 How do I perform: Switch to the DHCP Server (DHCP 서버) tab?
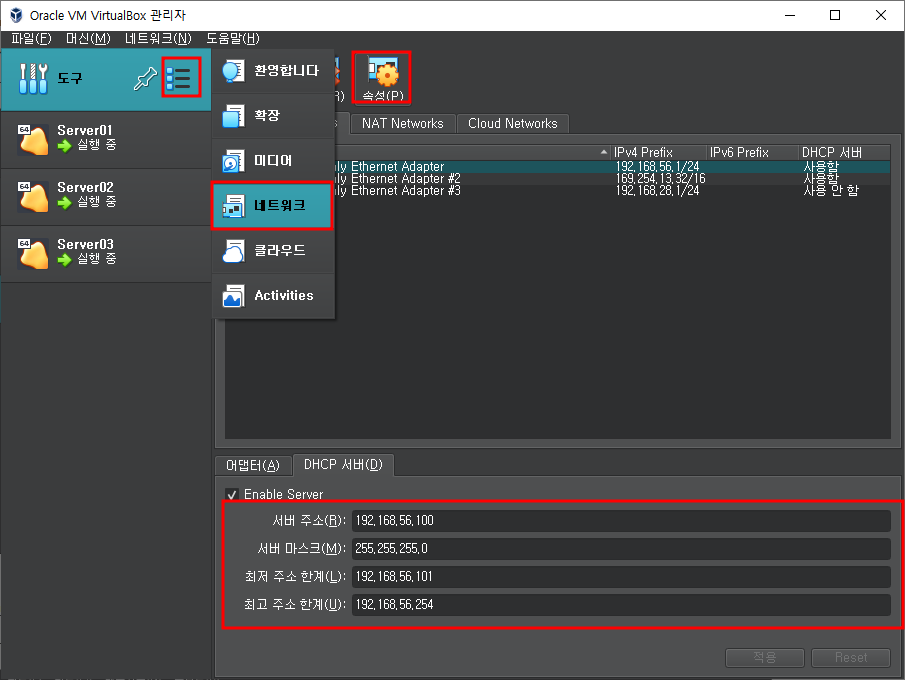343,465
